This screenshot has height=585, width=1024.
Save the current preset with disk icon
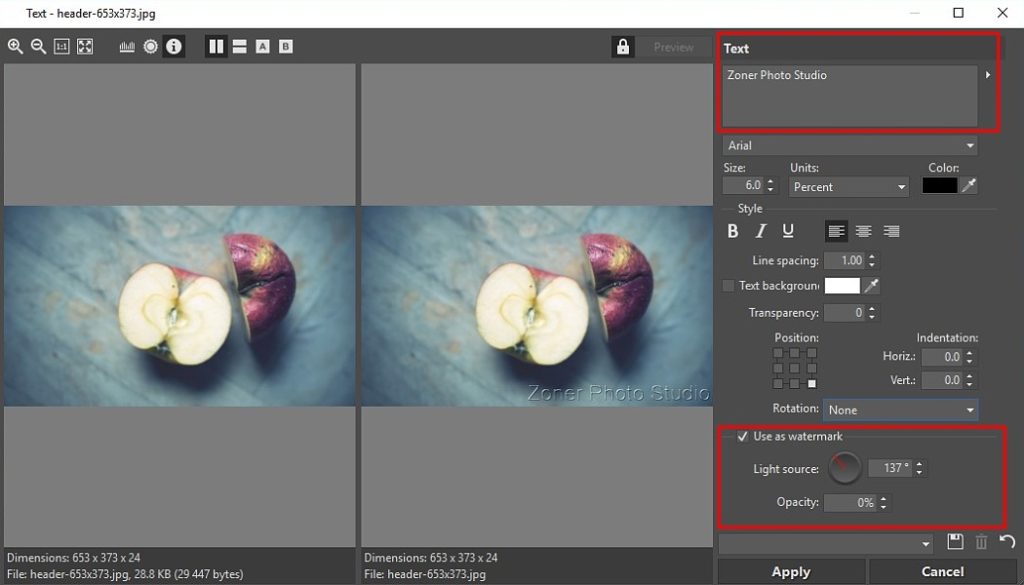coord(955,542)
